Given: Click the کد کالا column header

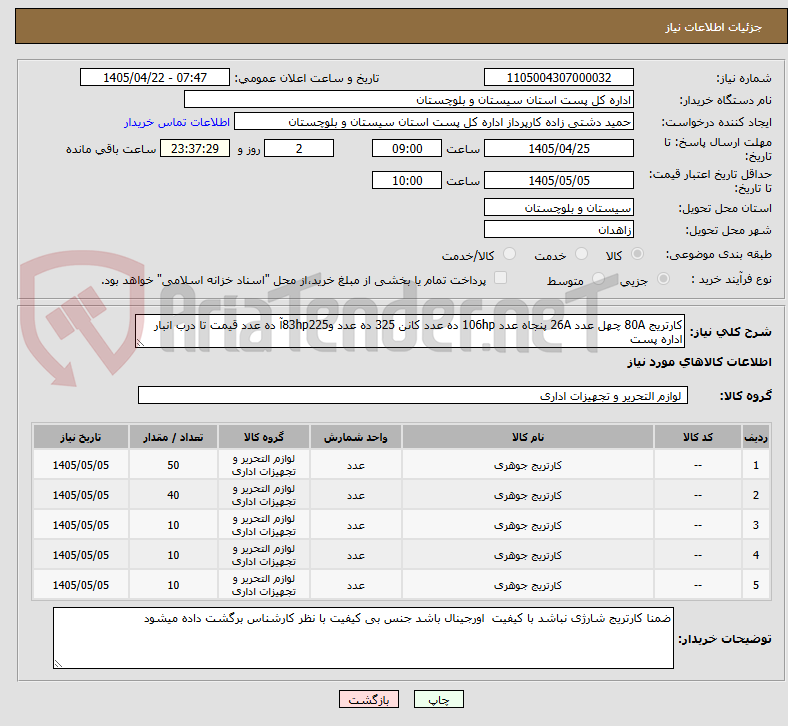Looking at the screenshot, I should pos(698,437).
